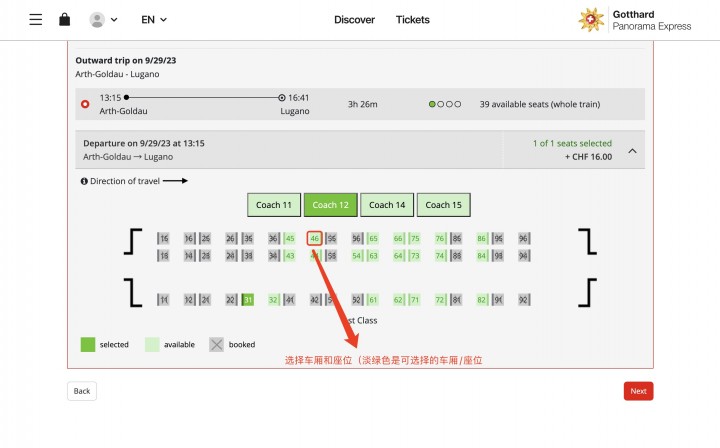
Task: Choose seat 63
Action: pos(373,256)
